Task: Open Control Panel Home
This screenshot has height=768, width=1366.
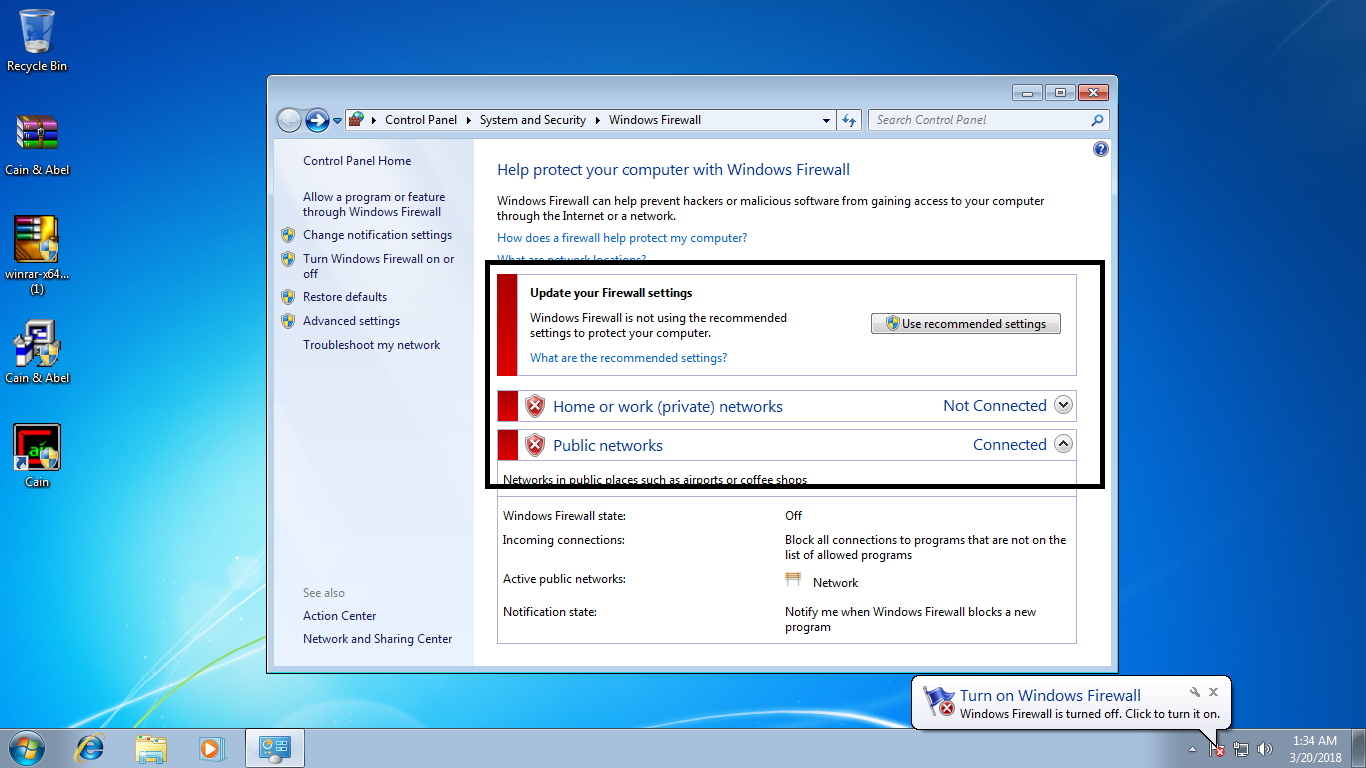Action: tap(357, 161)
